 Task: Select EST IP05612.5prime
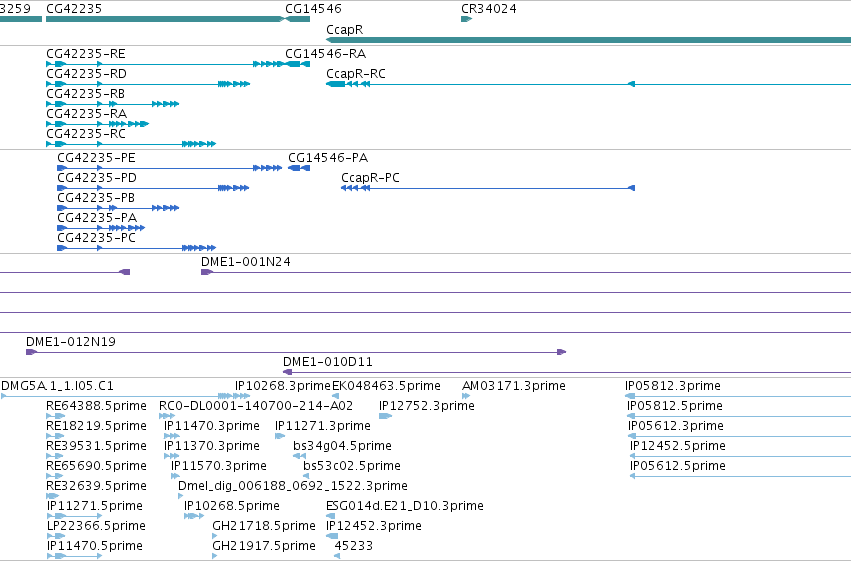click(678, 466)
